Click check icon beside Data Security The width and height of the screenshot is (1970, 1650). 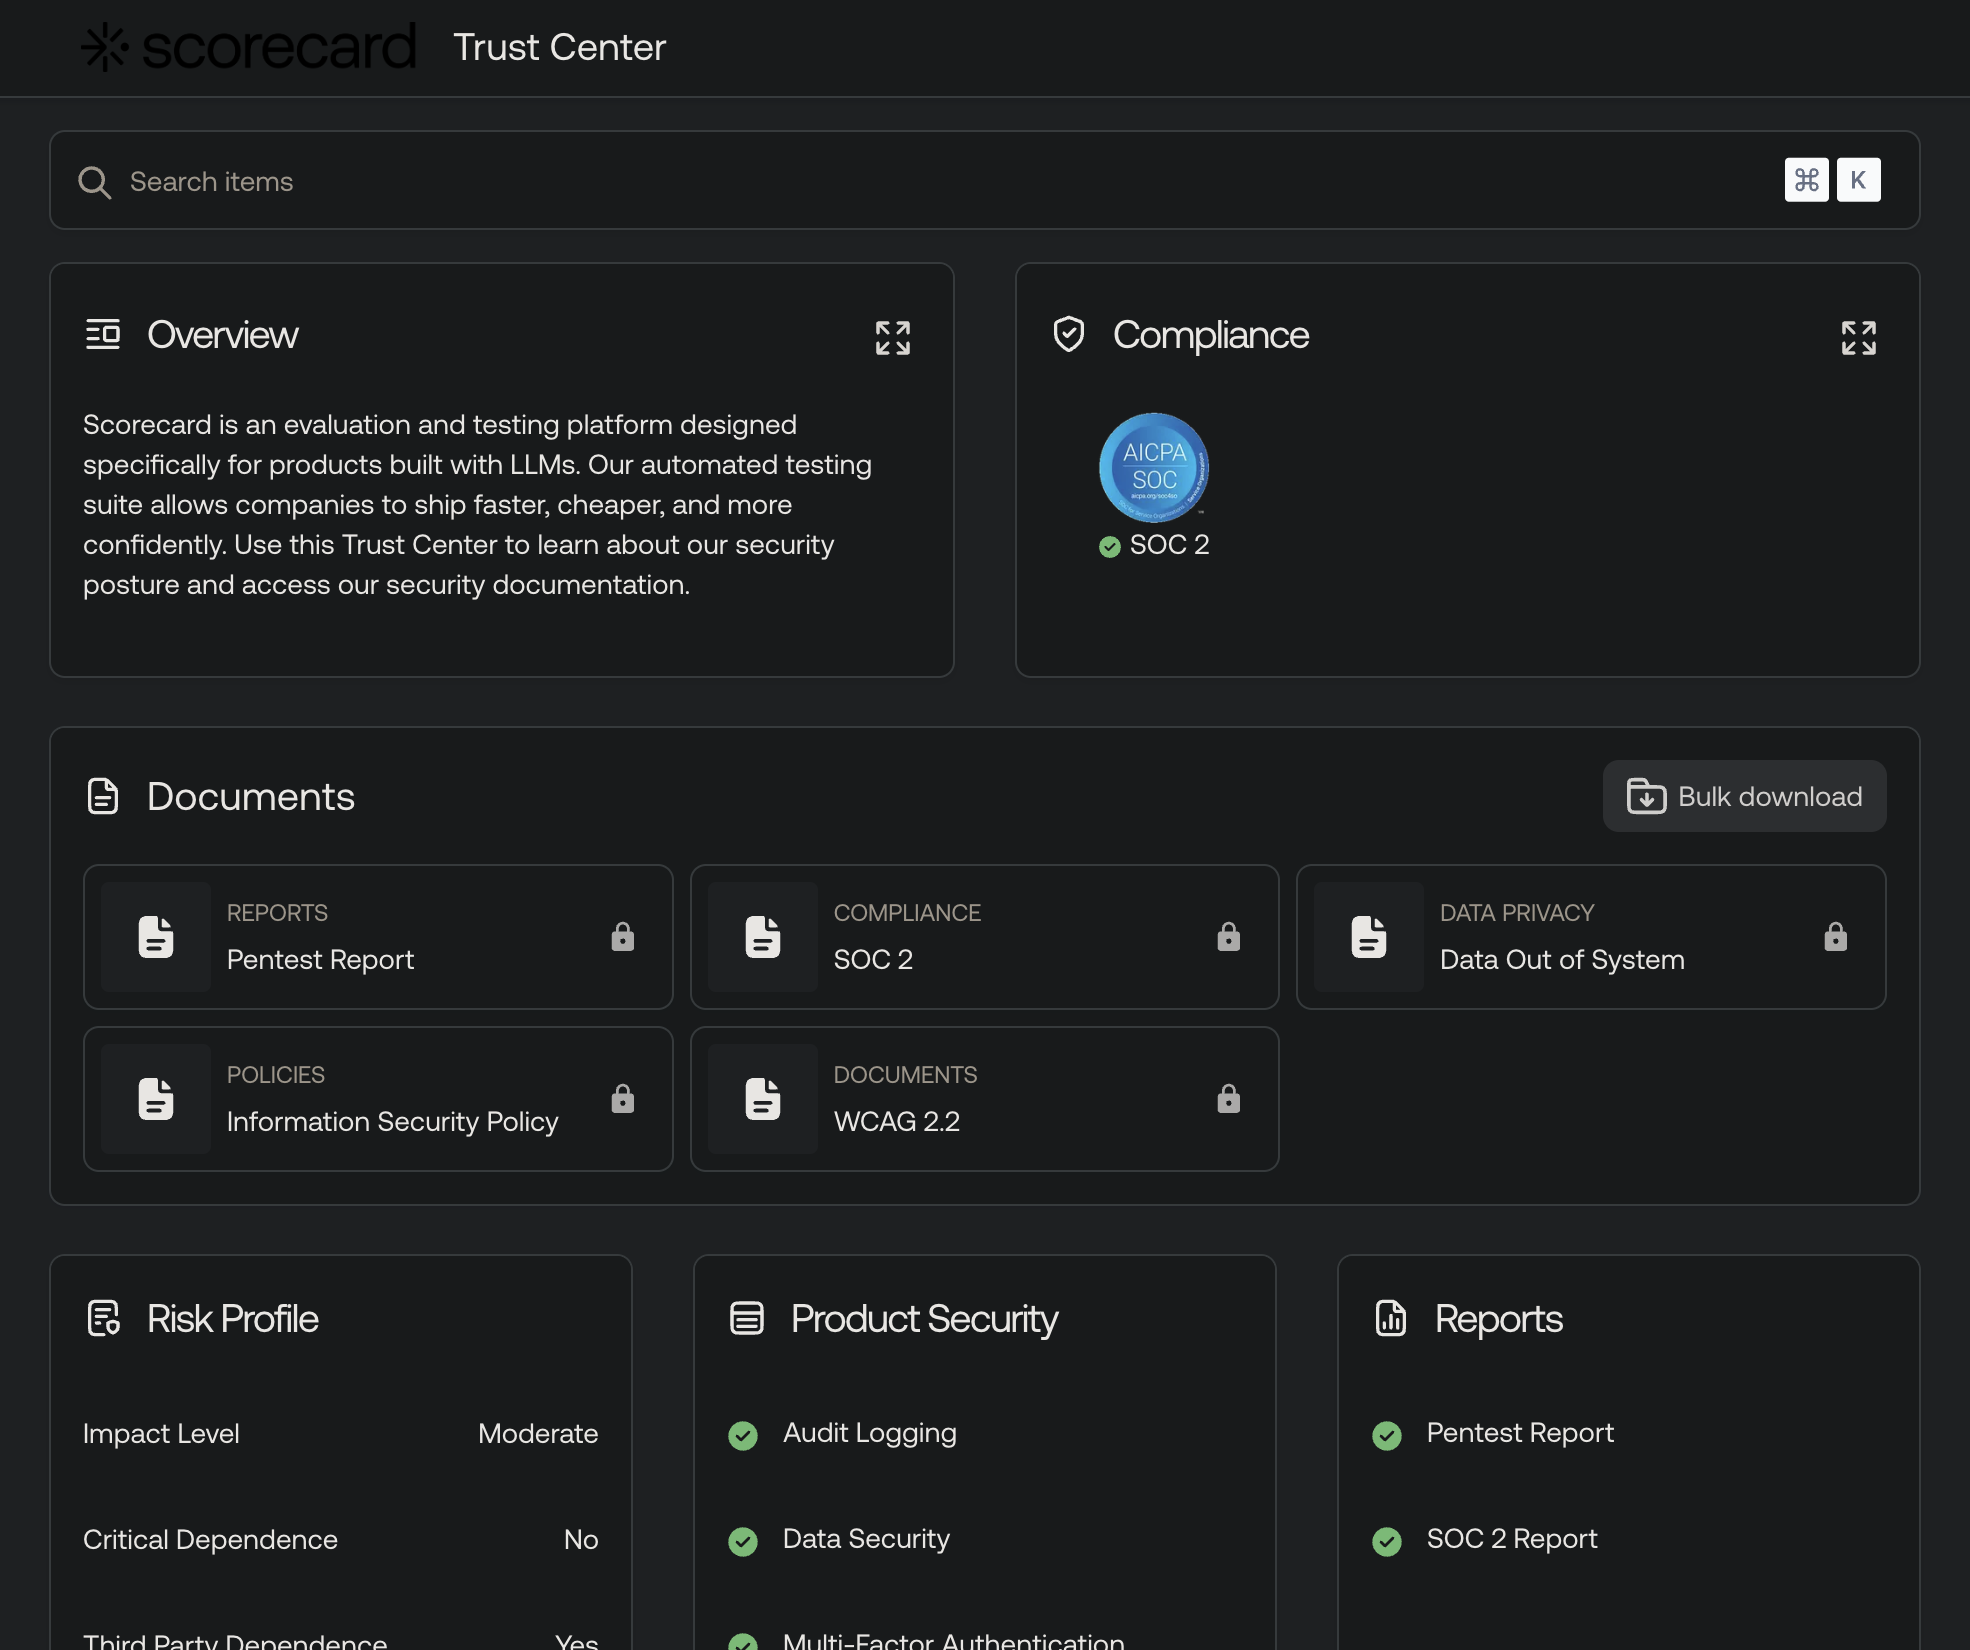743,1541
